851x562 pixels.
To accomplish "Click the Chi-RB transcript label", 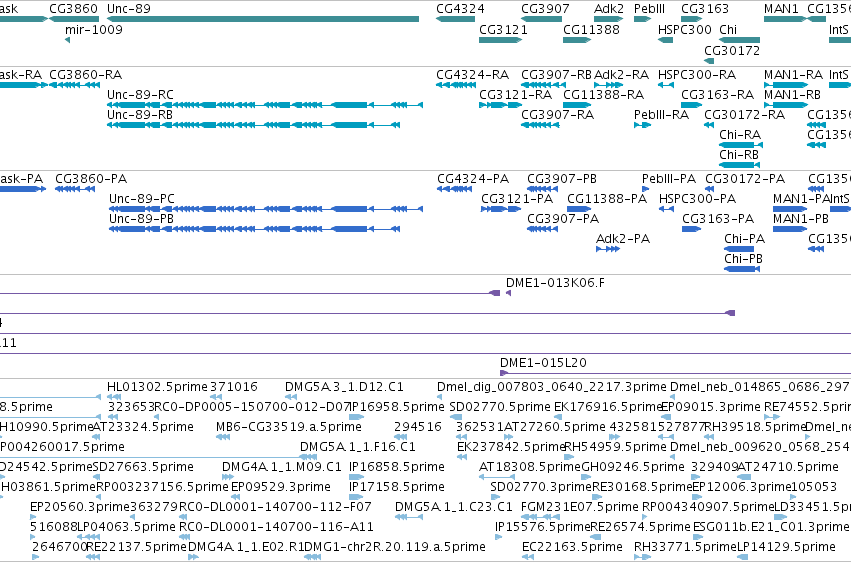I will (740, 155).
